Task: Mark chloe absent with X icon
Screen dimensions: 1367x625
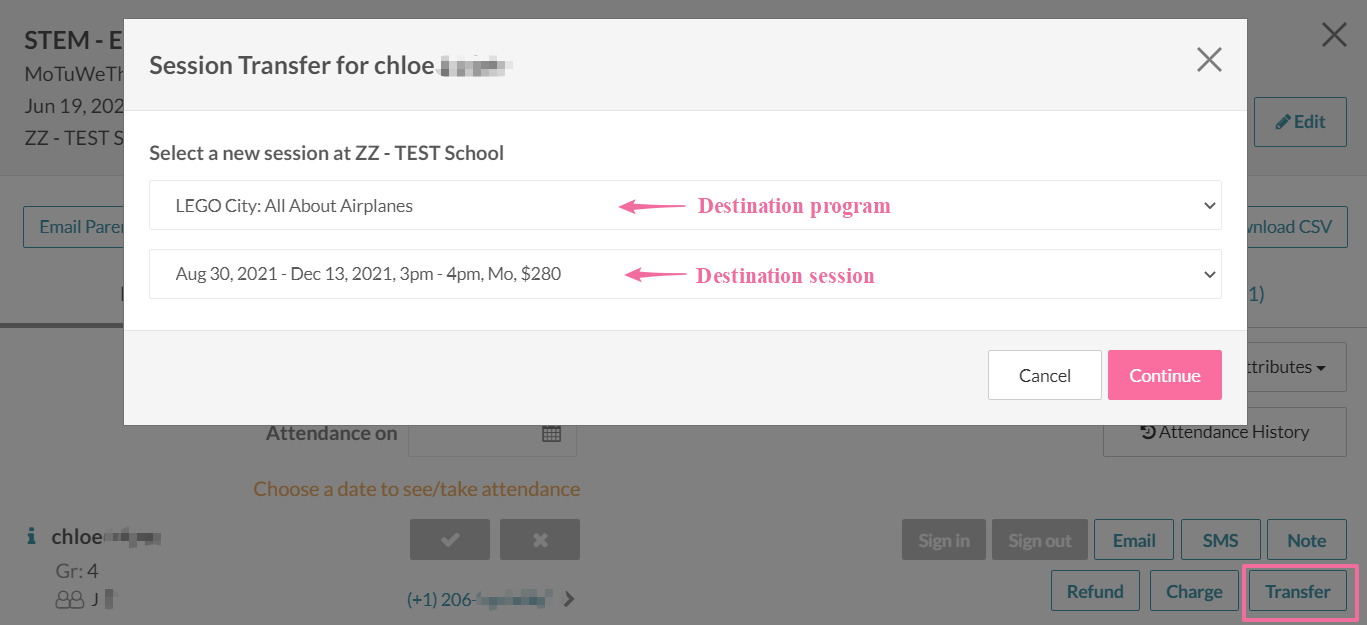Action: (x=540, y=540)
